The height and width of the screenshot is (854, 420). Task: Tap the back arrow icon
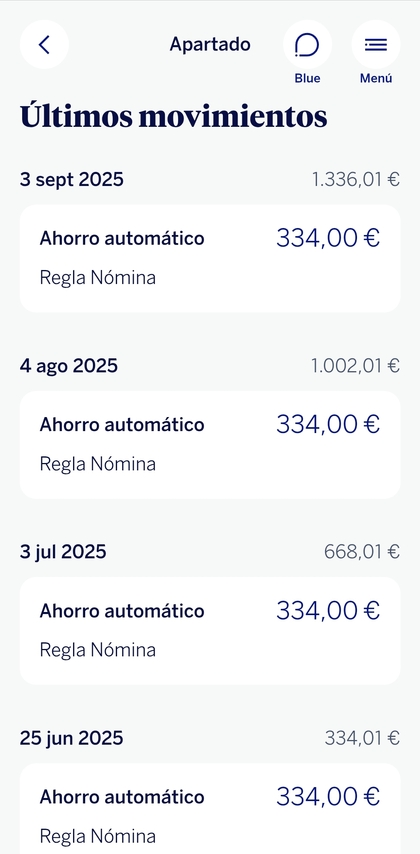[44, 45]
